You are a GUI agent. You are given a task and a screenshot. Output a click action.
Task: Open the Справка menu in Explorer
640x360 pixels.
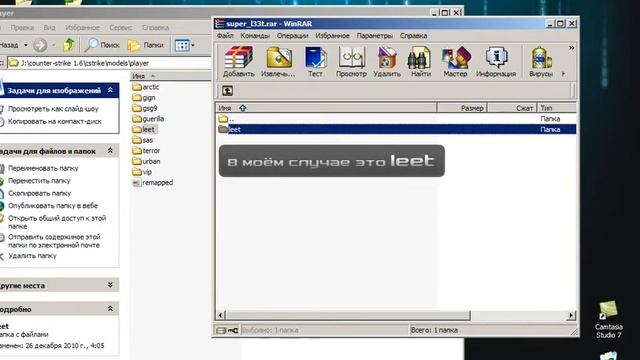(156, 27)
